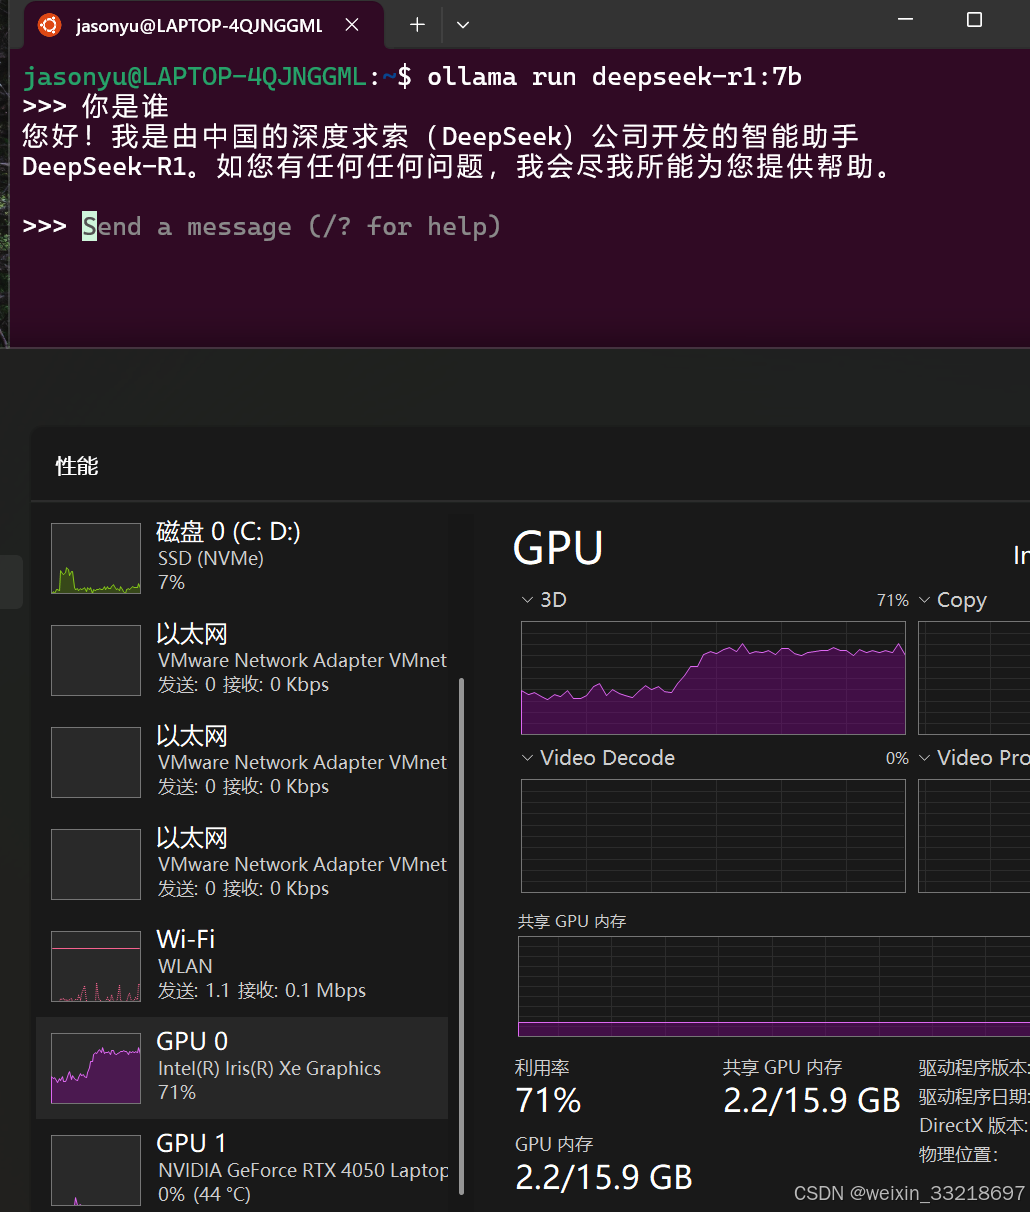Minimize the terminal window

tap(906, 20)
